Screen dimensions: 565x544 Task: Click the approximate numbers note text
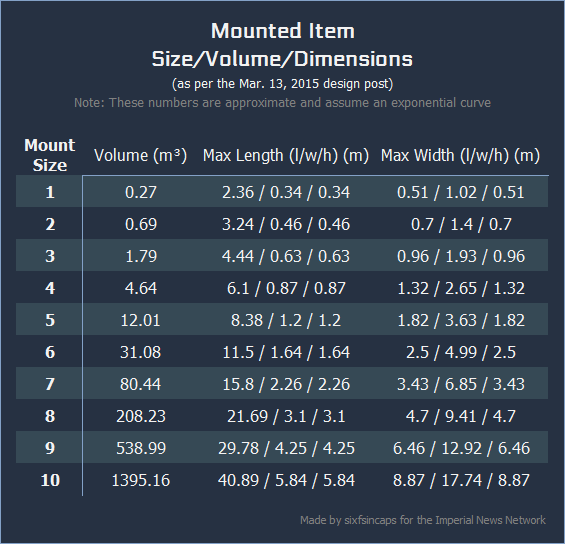[282, 103]
